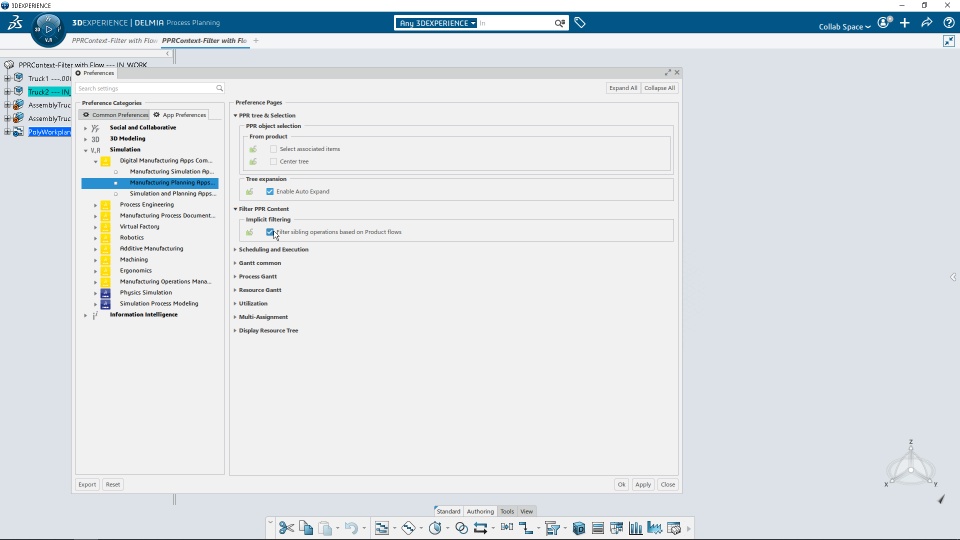Open the Help question mark icon
Viewport: 960px width, 540px height.
coord(948,23)
